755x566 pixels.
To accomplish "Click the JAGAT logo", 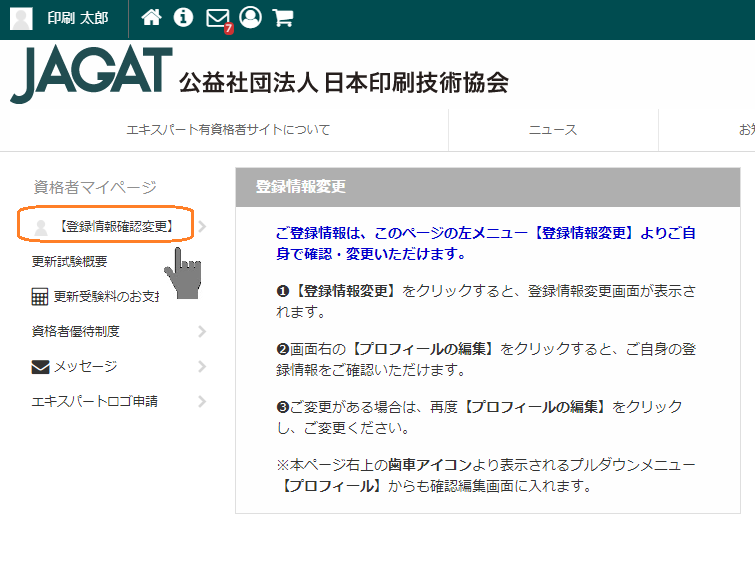I will pyautogui.click(x=91, y=73).
